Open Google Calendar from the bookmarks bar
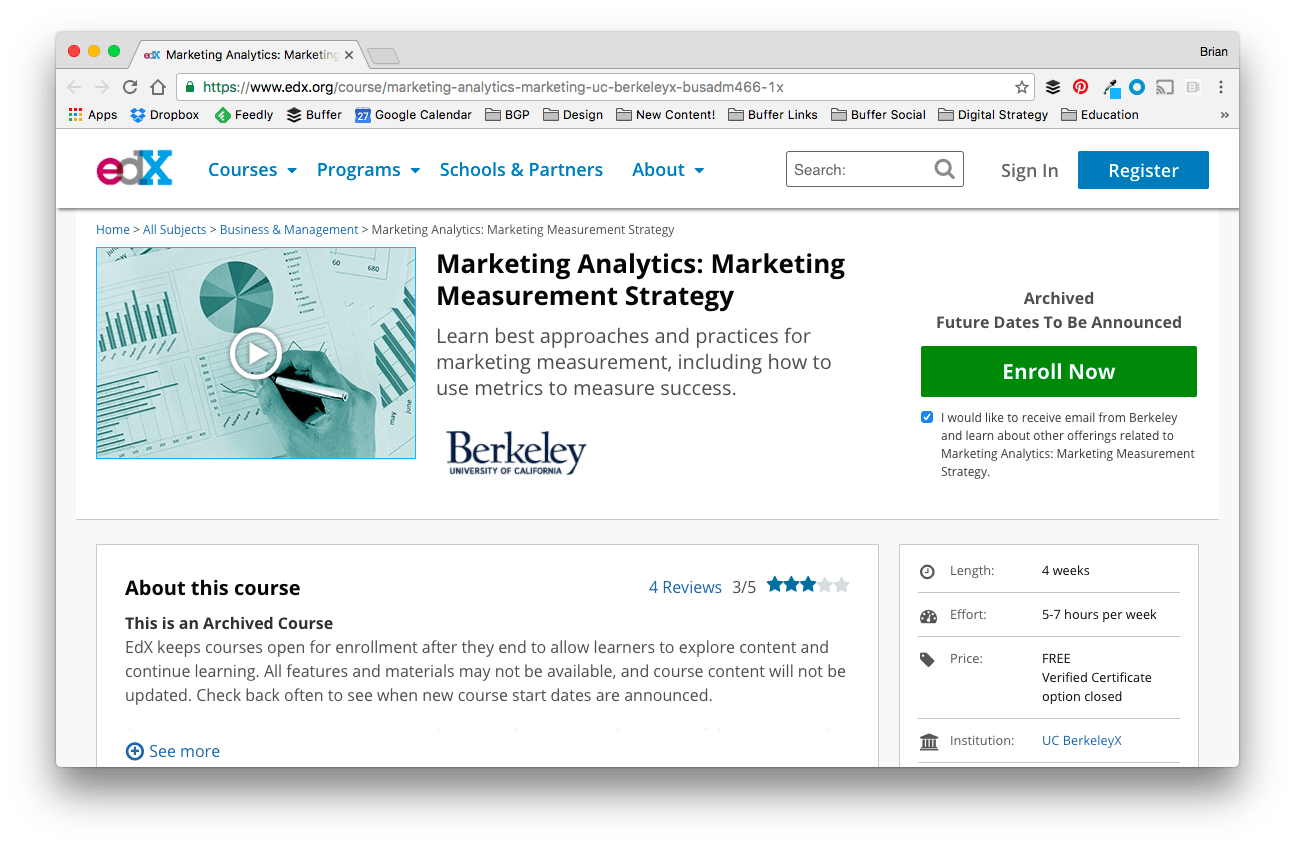The width and height of the screenshot is (1295, 847). tap(413, 114)
